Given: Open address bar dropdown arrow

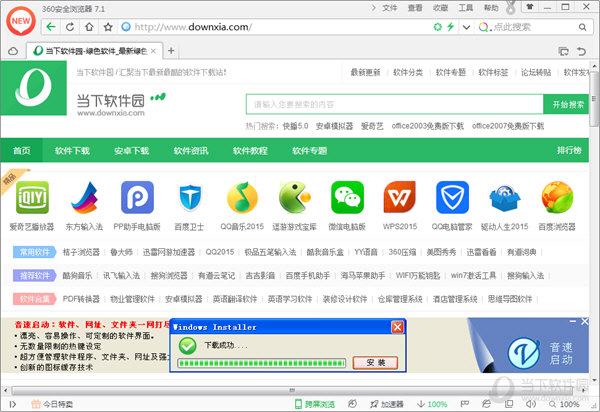Looking at the screenshot, I should pyautogui.click(x=466, y=27).
